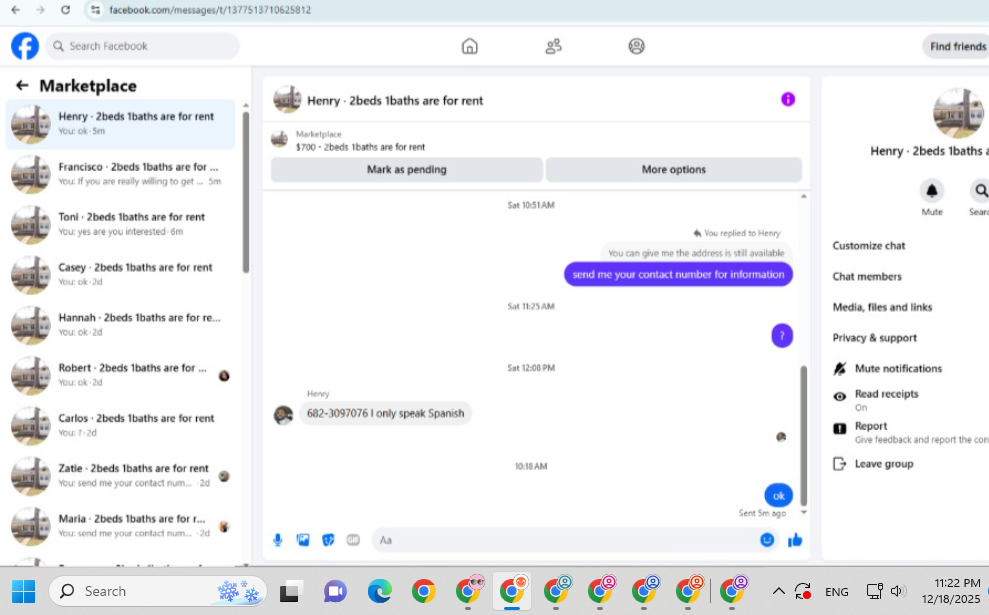Image resolution: width=989 pixels, height=615 pixels.
Task: Open Zatie conversation in list
Action: pos(120,476)
